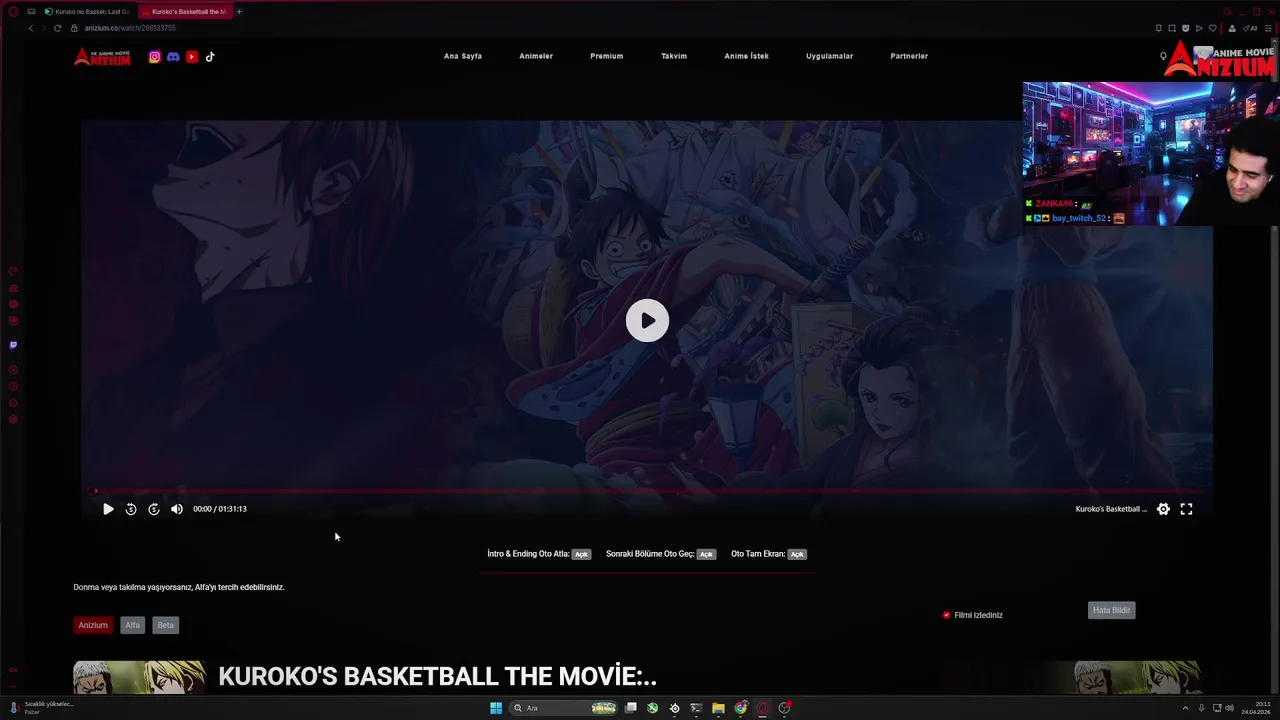Open the TikTok profile icon
Image resolution: width=1280 pixels, height=720 pixels.
(210, 57)
